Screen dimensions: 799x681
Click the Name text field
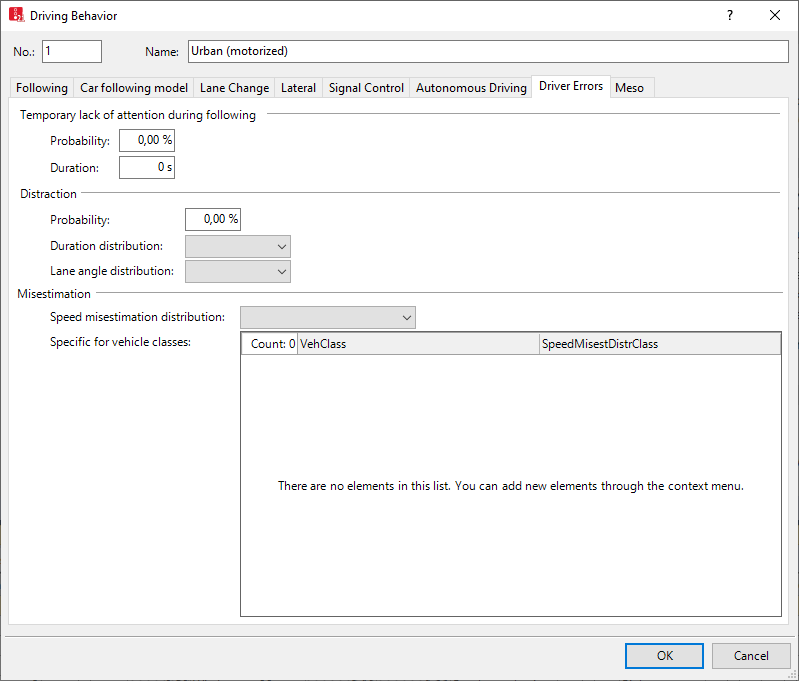pos(487,51)
